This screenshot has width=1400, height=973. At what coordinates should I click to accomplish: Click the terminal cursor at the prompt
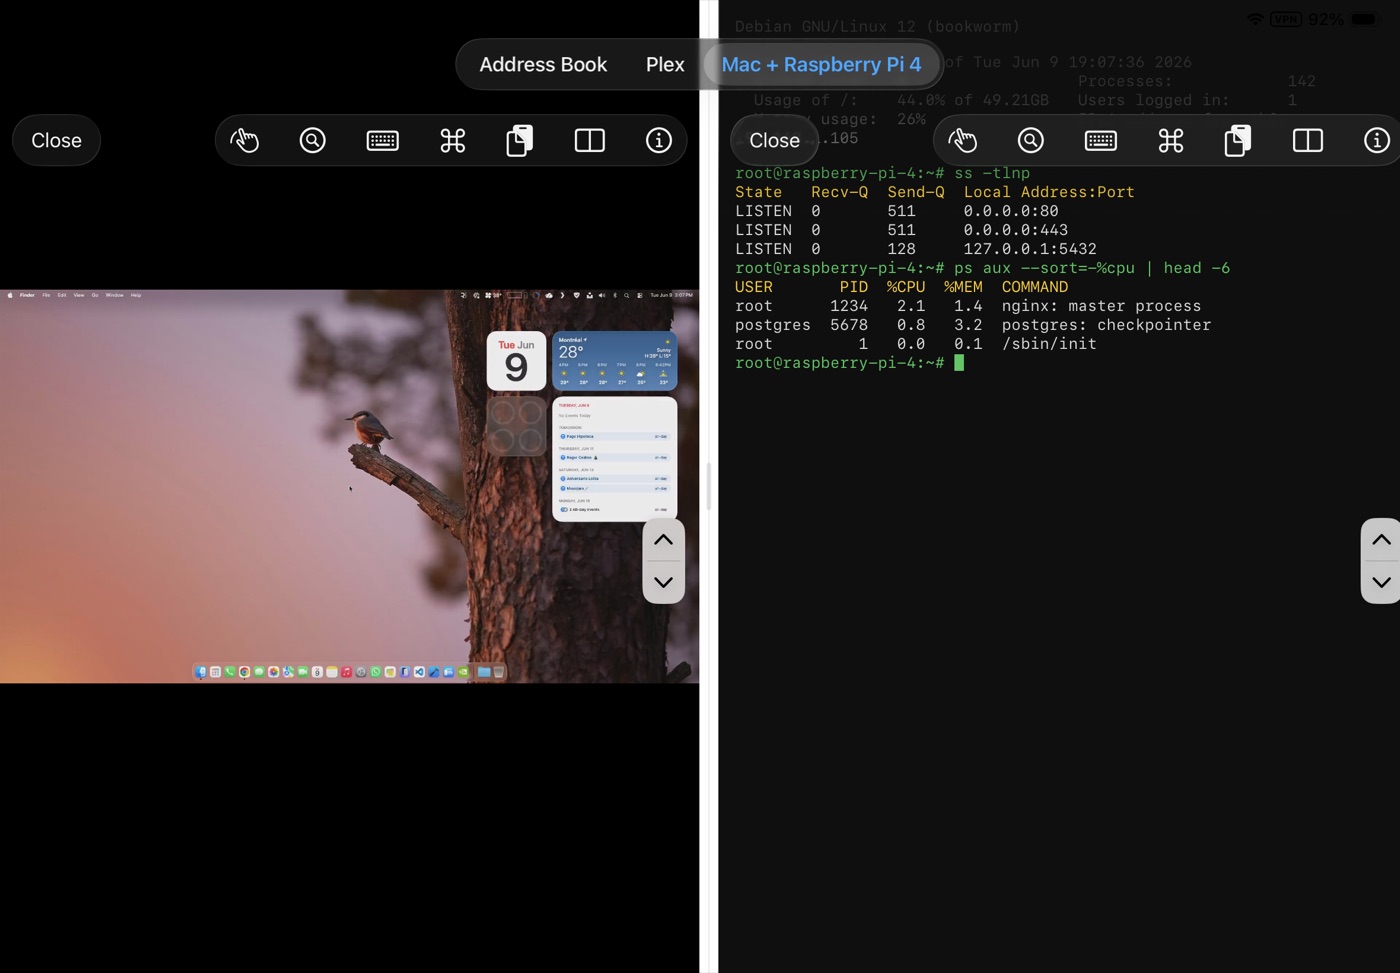coord(959,363)
